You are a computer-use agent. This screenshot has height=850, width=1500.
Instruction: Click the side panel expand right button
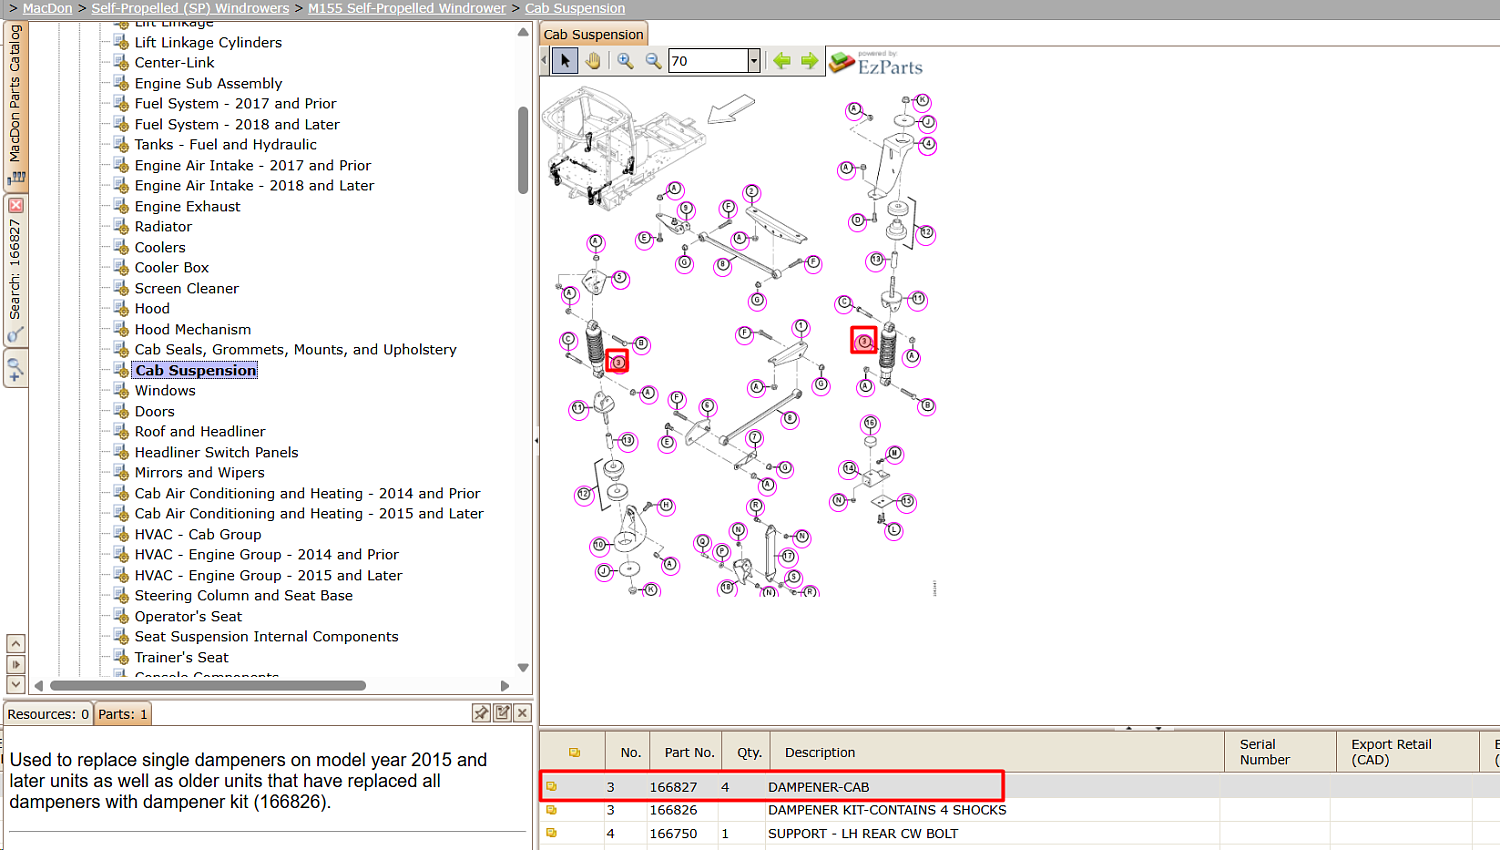(15, 664)
